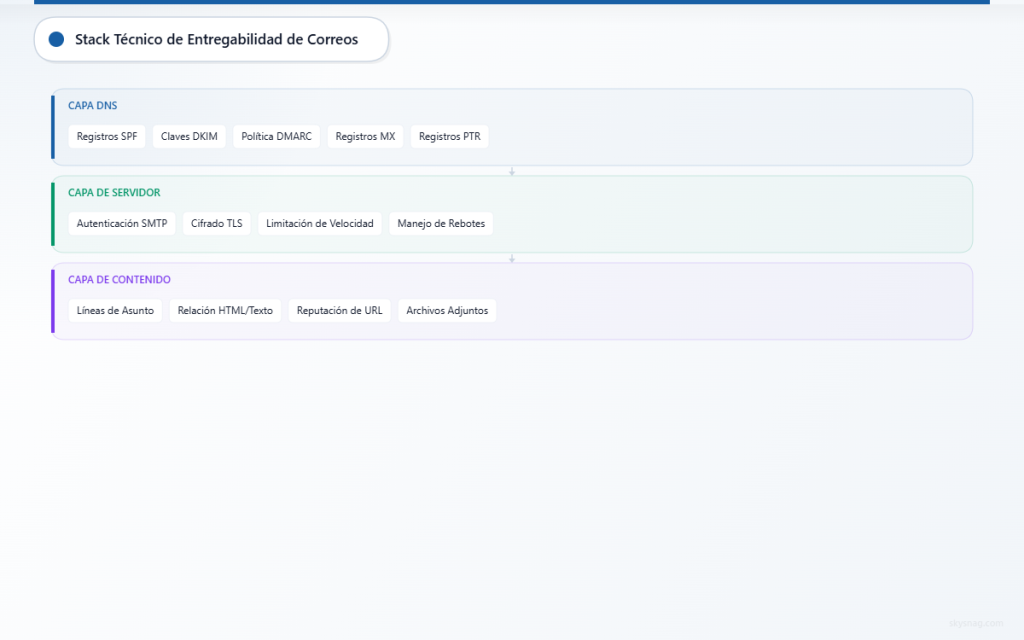
Task: Select the Registros SPF chip
Action: (x=107, y=137)
